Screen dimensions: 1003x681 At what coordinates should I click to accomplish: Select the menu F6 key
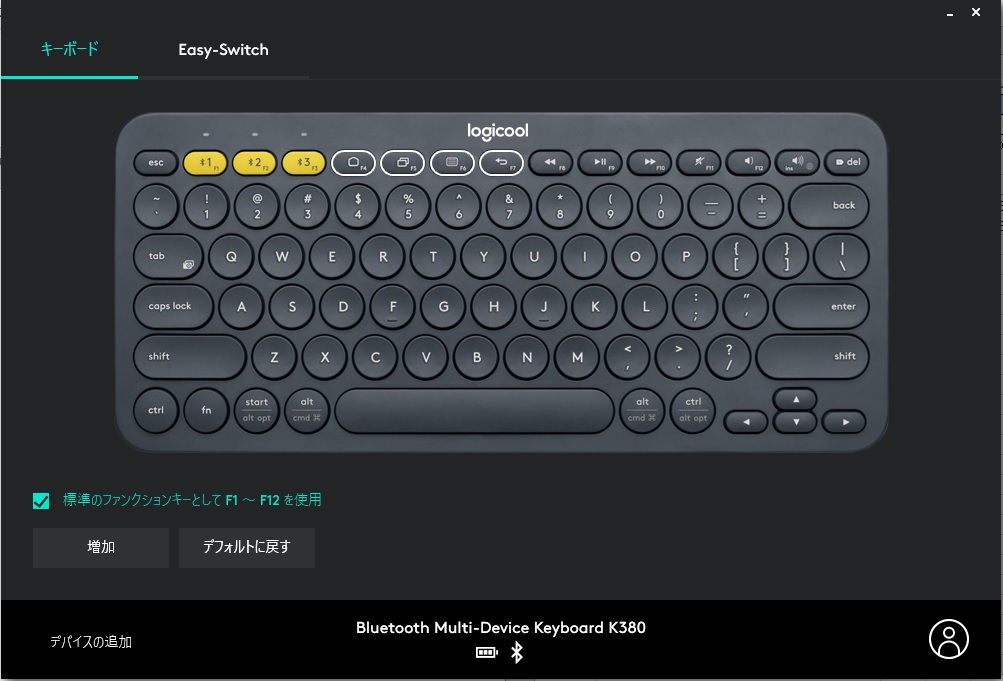click(452, 163)
